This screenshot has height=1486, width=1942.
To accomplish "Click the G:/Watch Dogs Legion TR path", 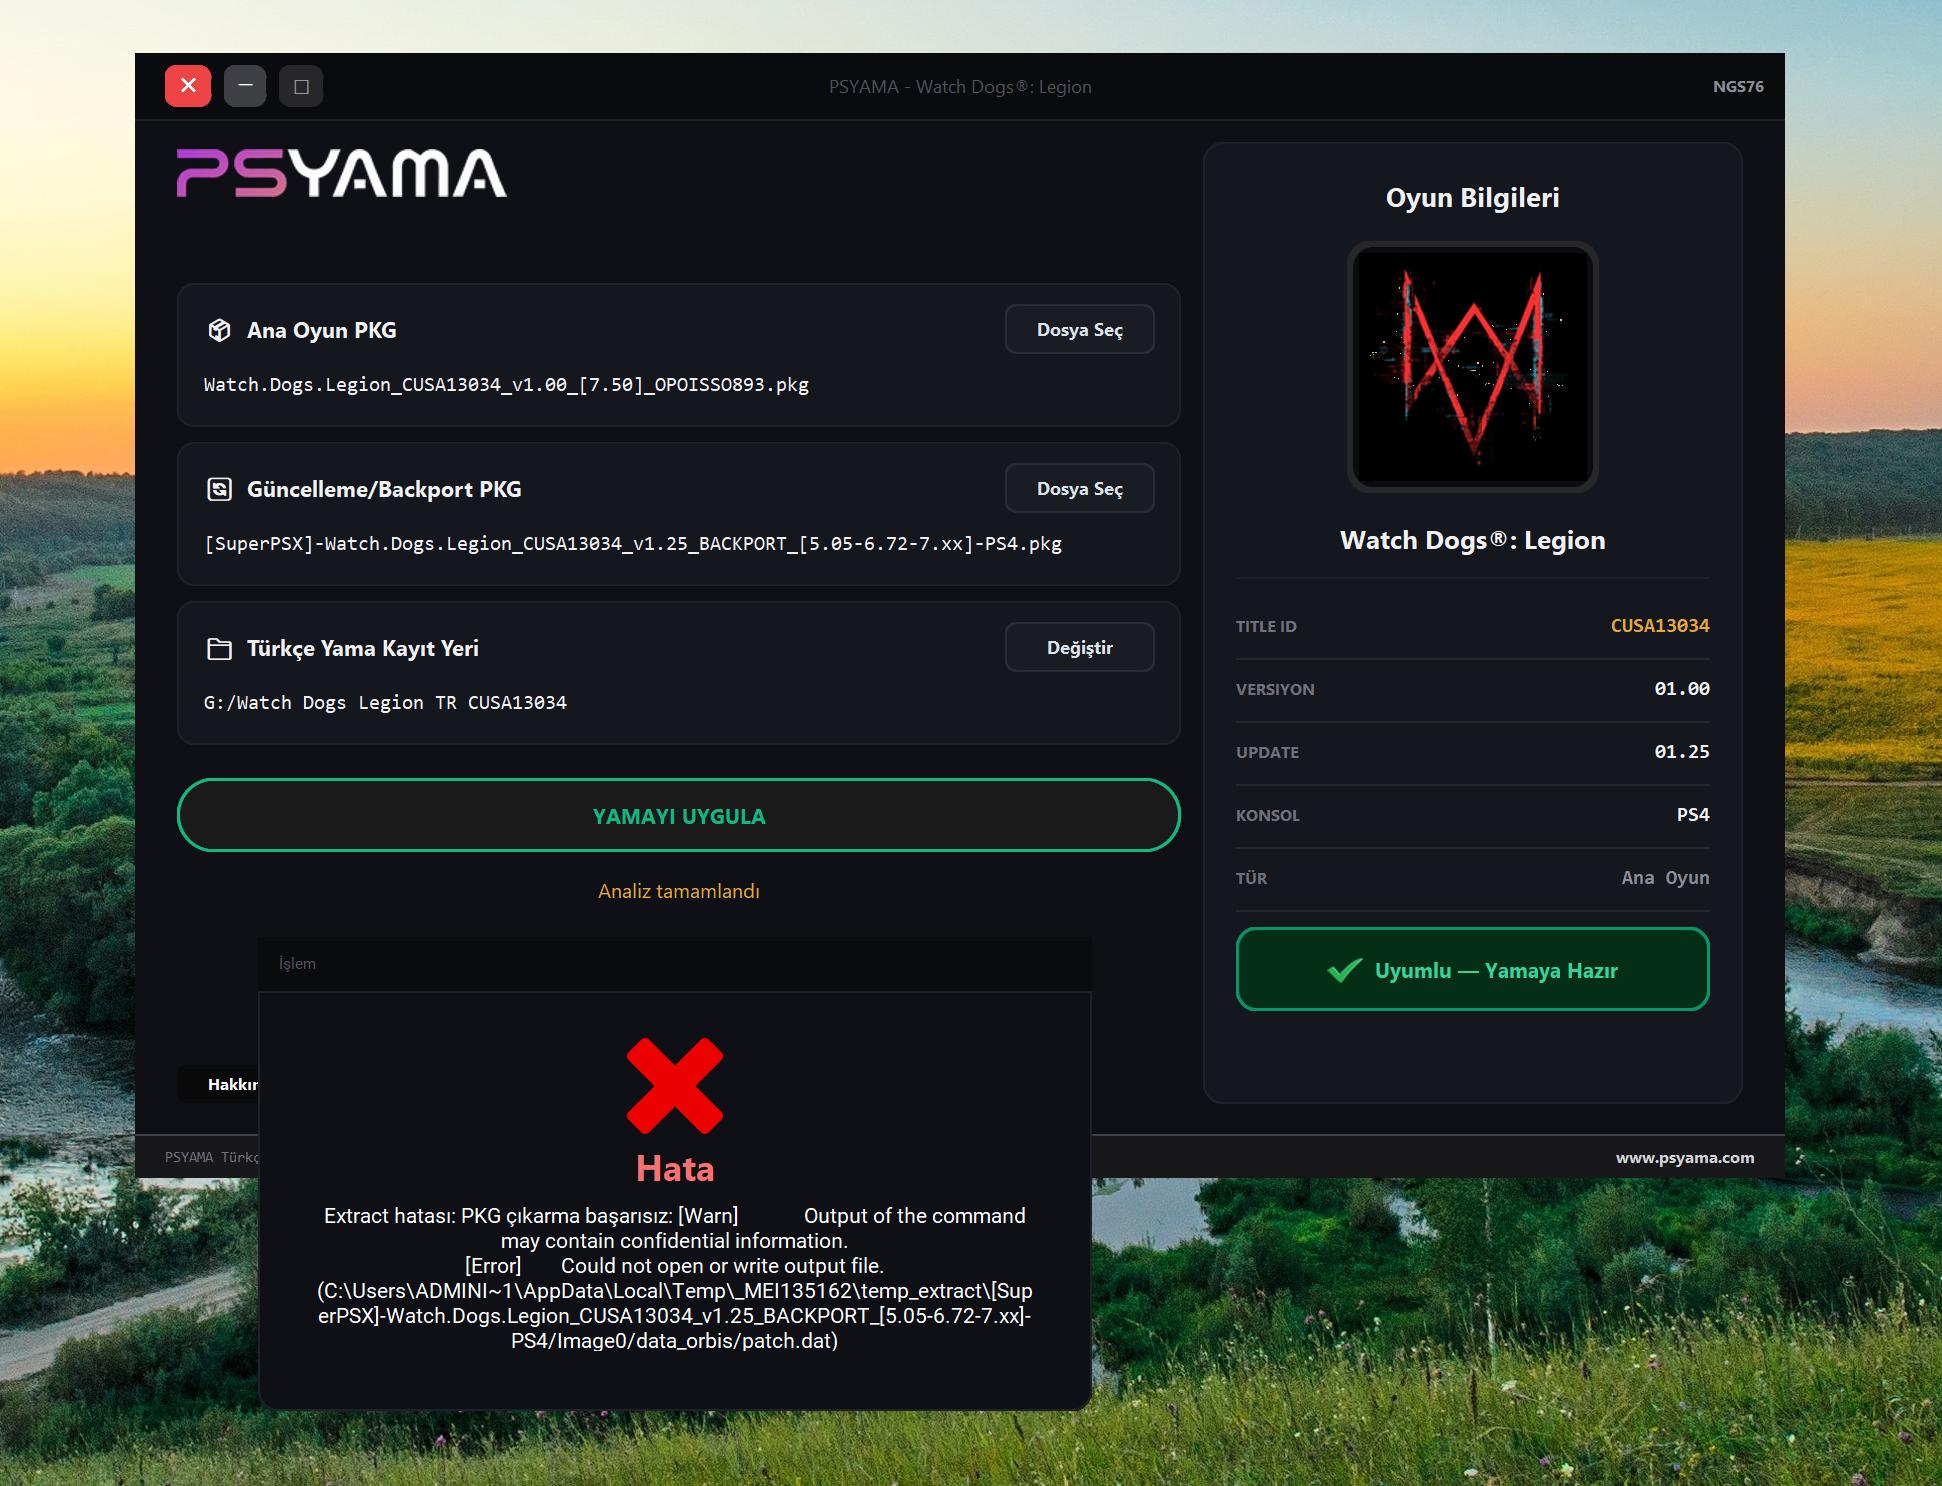I will tap(385, 703).
